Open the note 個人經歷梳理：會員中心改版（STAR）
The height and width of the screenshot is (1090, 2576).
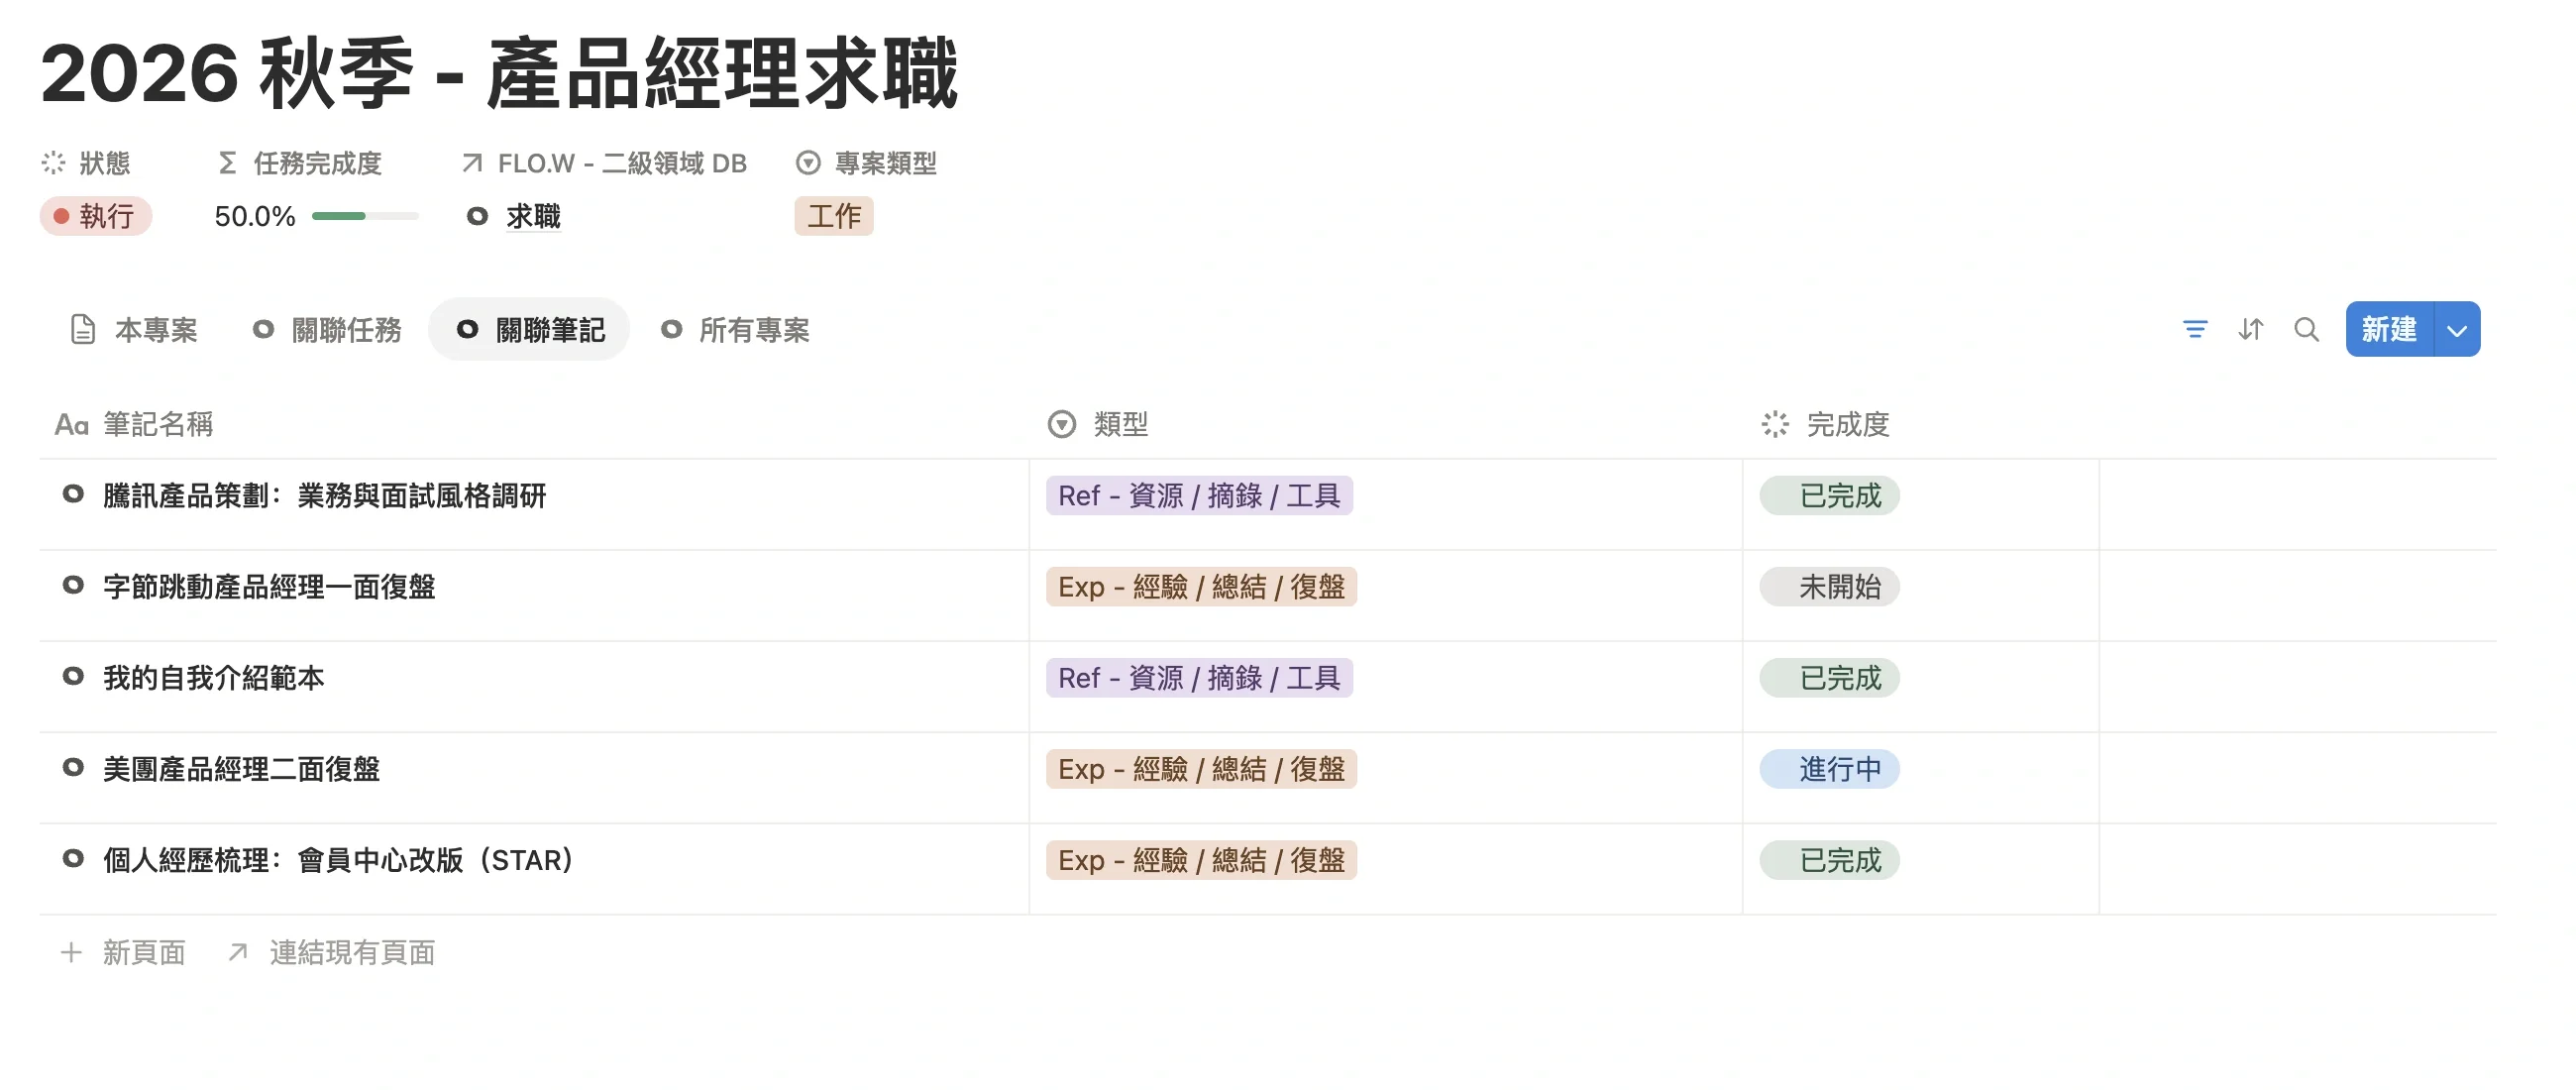click(x=338, y=860)
